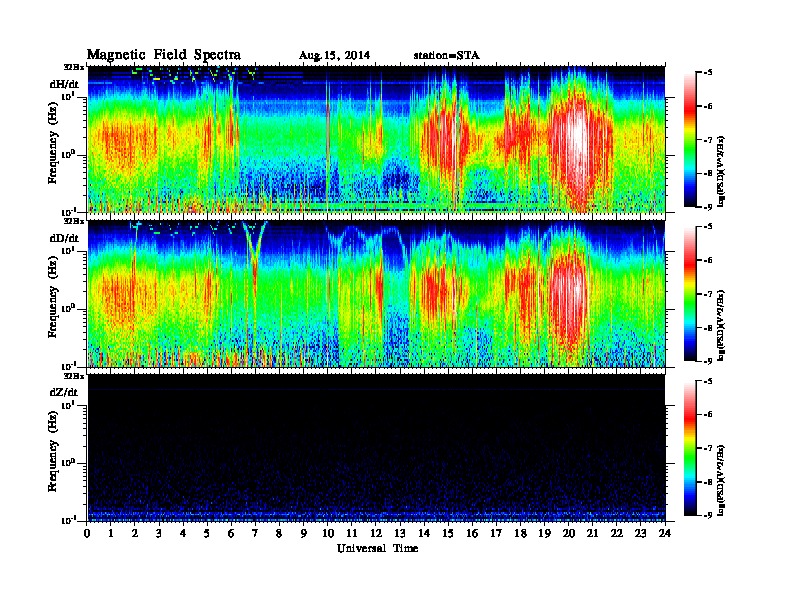Click the color scale bar beside dH/dt panel

(690, 140)
